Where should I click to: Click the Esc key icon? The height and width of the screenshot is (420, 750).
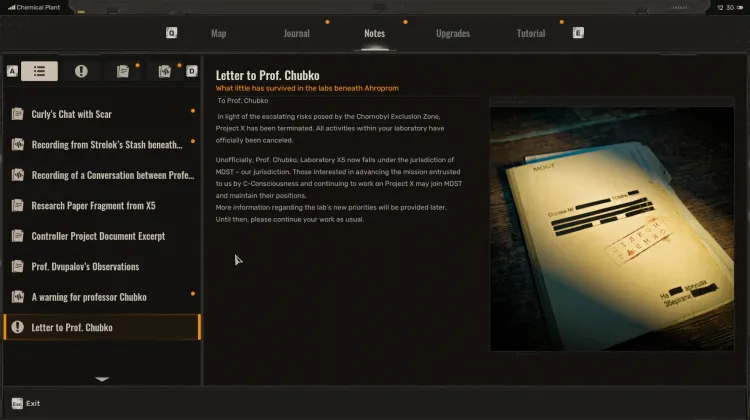coord(17,404)
